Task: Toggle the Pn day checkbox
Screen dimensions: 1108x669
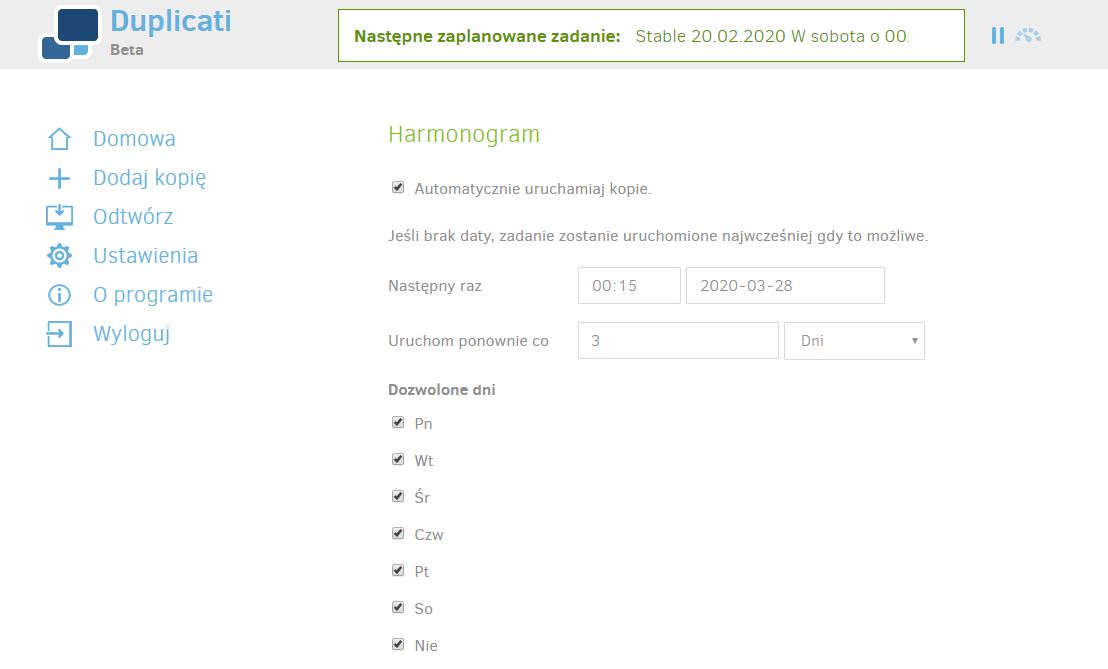Action: pos(398,422)
